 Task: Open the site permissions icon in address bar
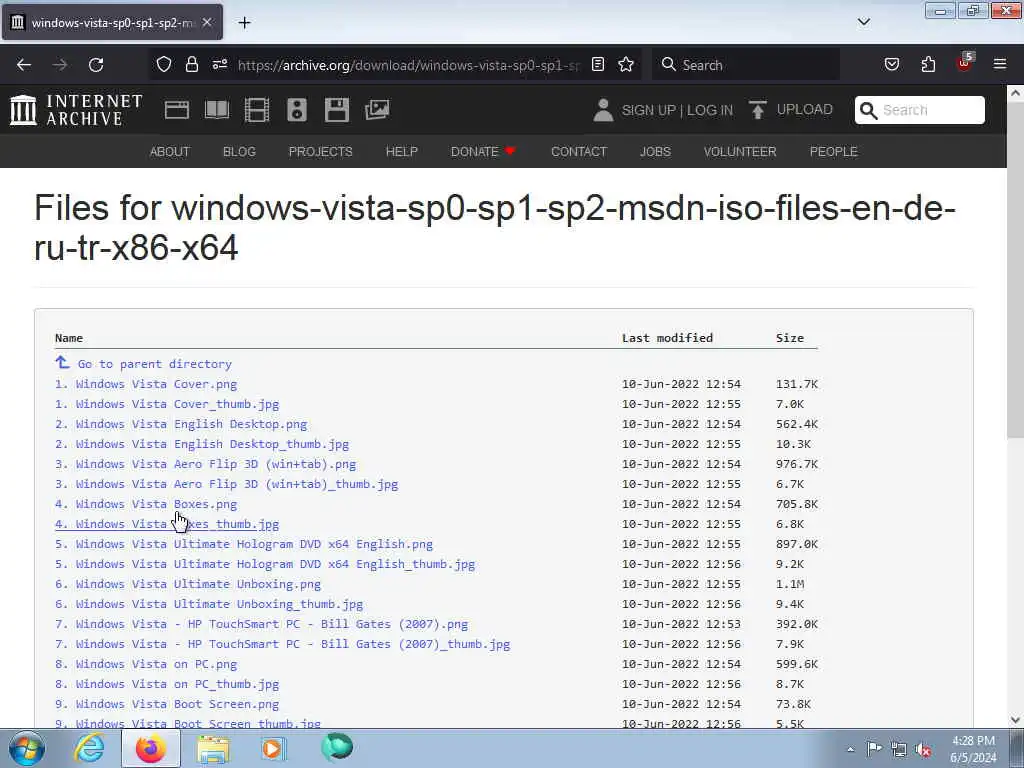tap(219, 64)
